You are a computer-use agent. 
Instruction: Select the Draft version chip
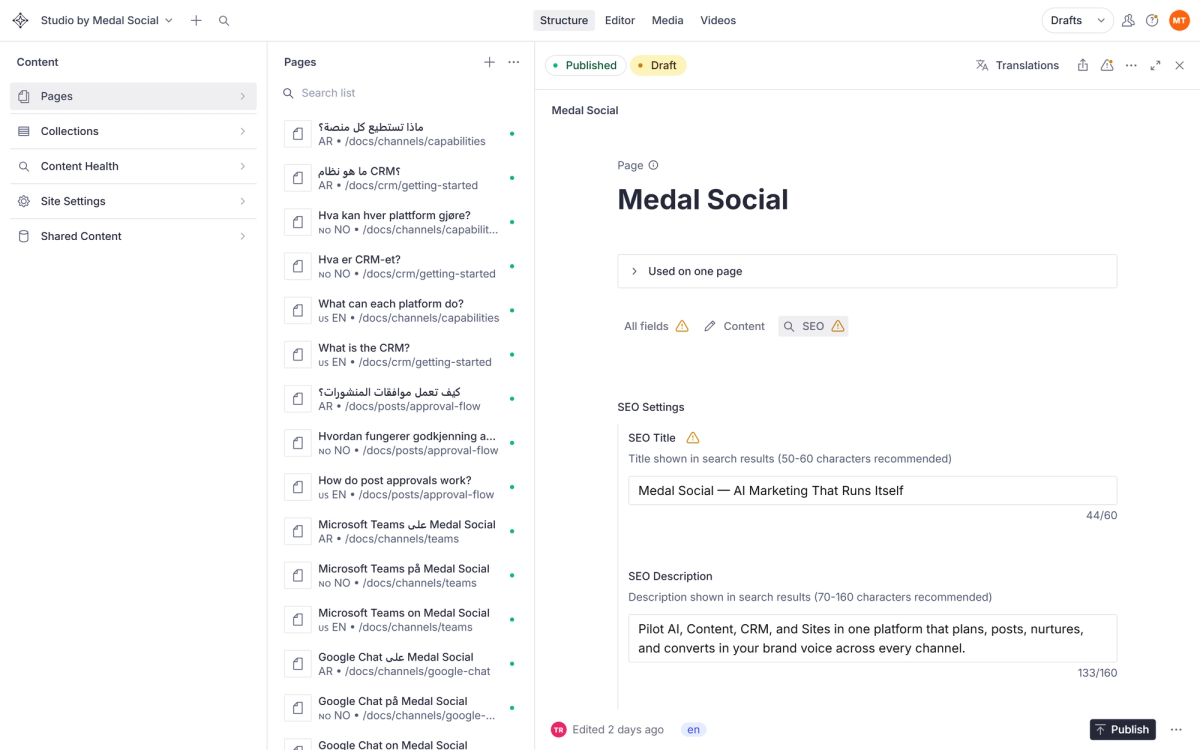[657, 65]
